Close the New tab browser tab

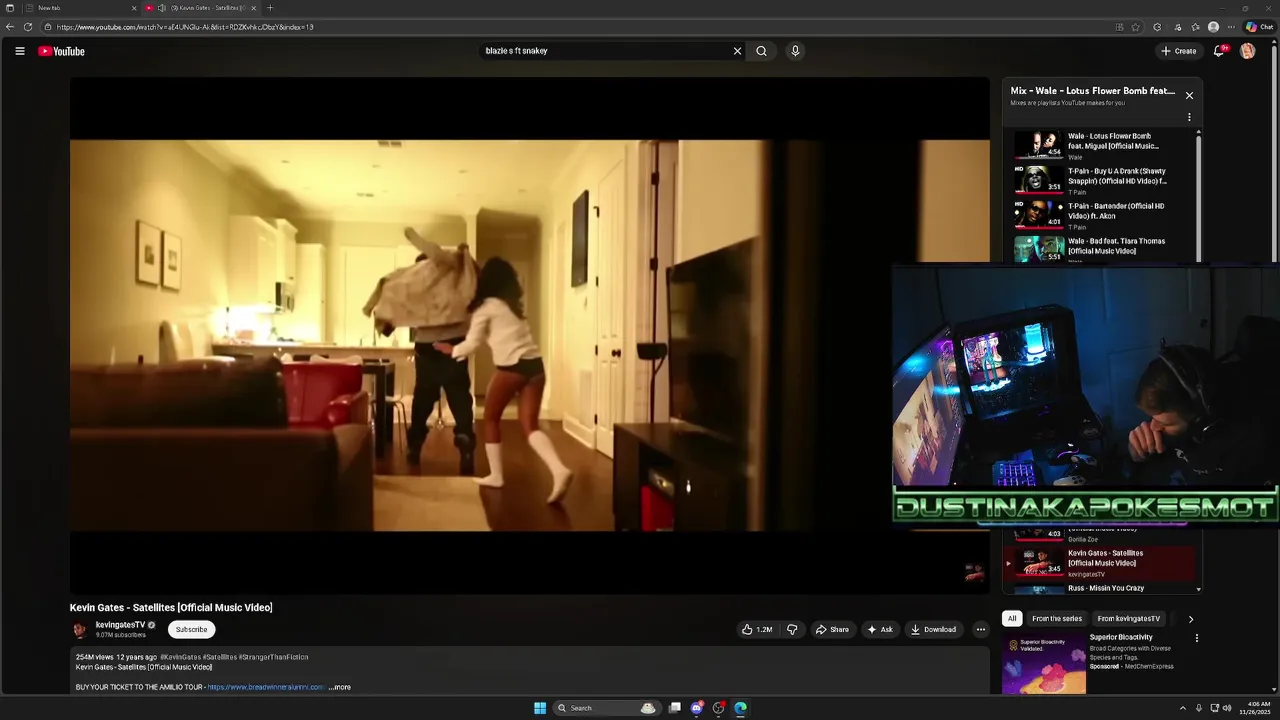click(134, 8)
